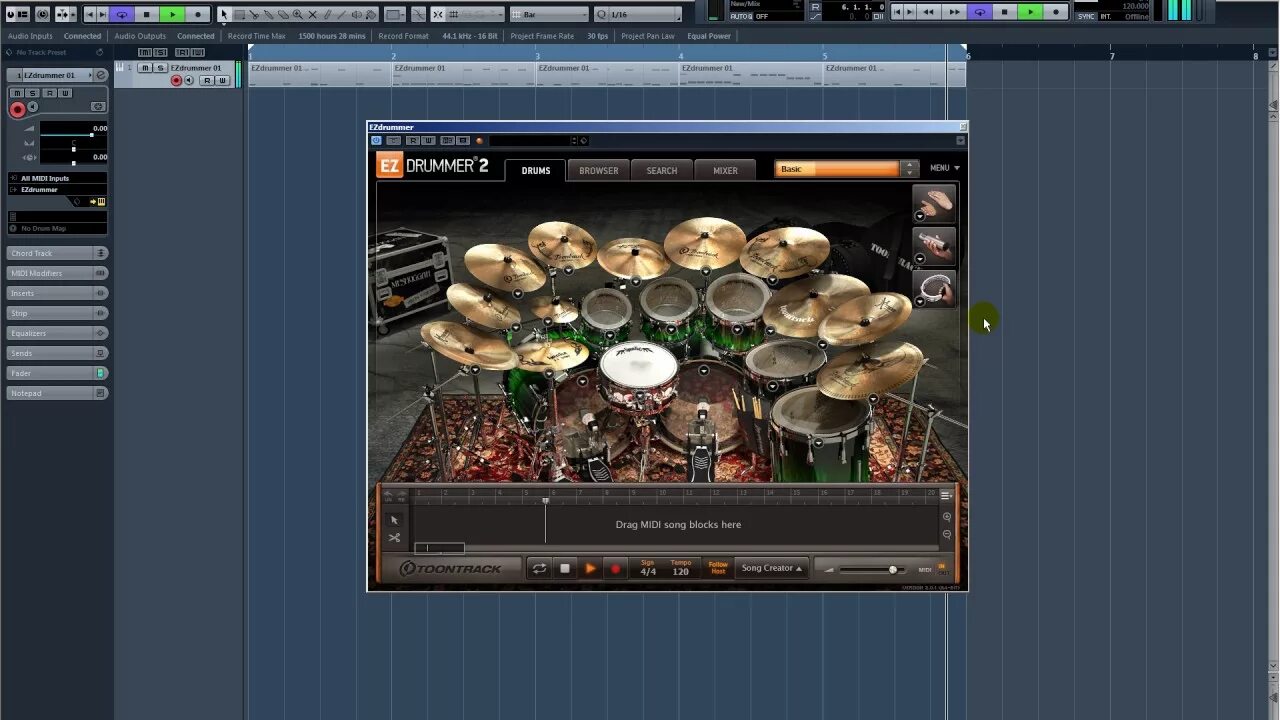Toggle Follow Host in EZdrummer
The height and width of the screenshot is (720, 1280).
(x=718, y=568)
